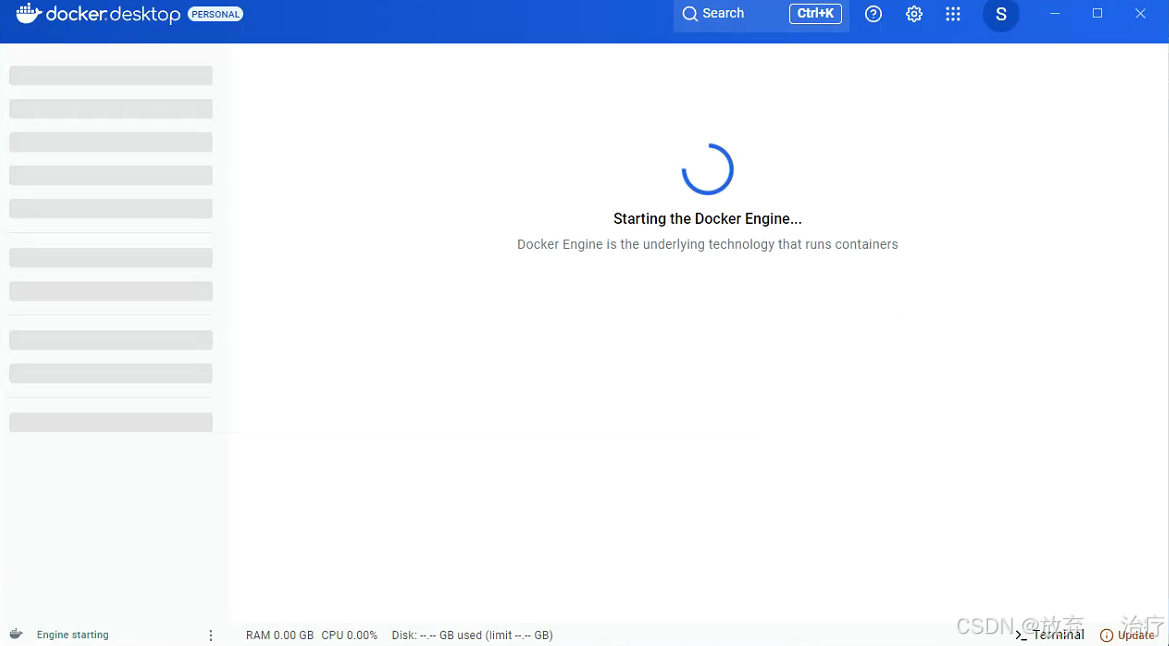Click the magnifying glass search icon

690,13
